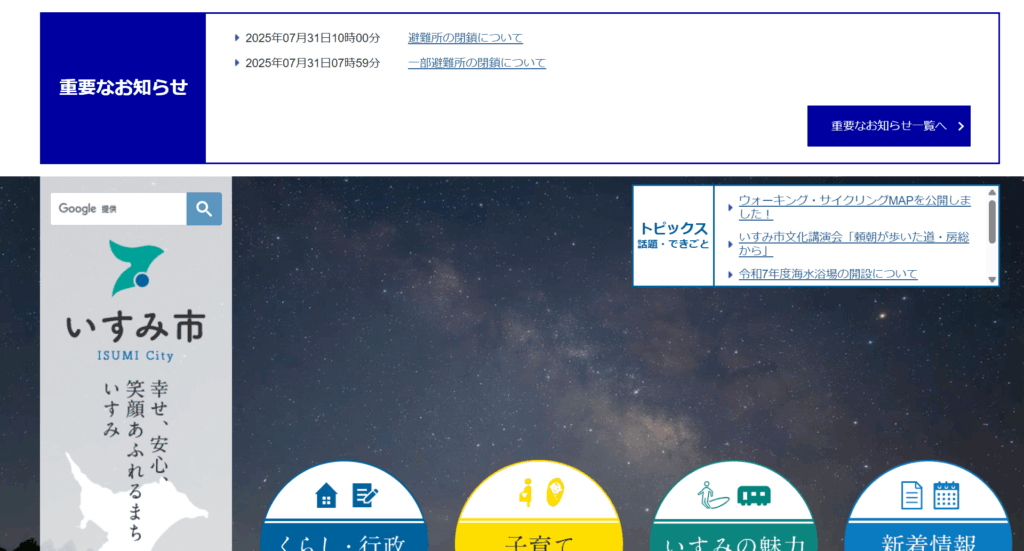Image resolution: width=1024 pixels, height=551 pixels.
Task: Click the topics list scrollbar thumb
Action: pyautogui.click(x=992, y=221)
